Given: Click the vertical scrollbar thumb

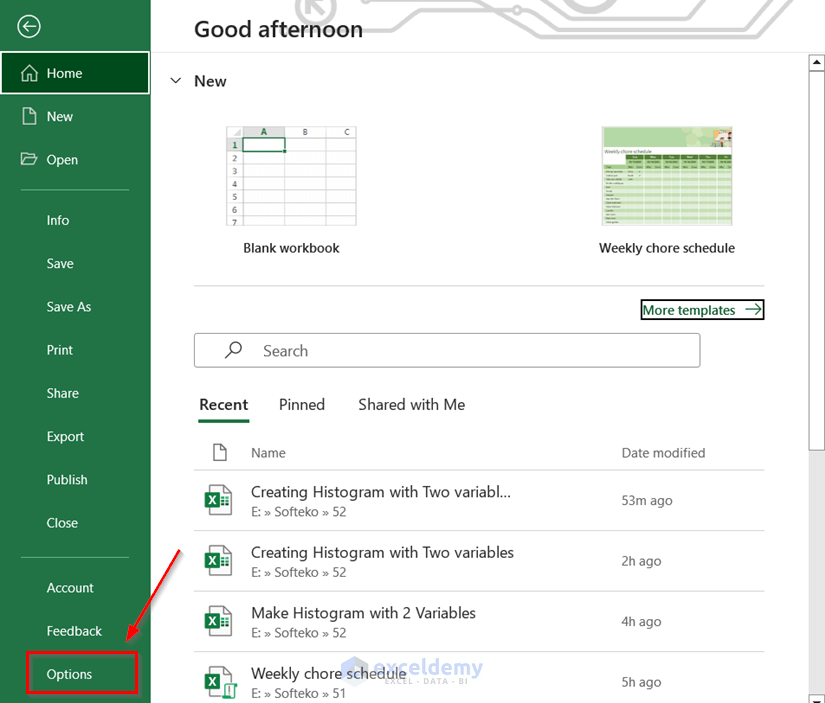Looking at the screenshot, I should [x=816, y=260].
